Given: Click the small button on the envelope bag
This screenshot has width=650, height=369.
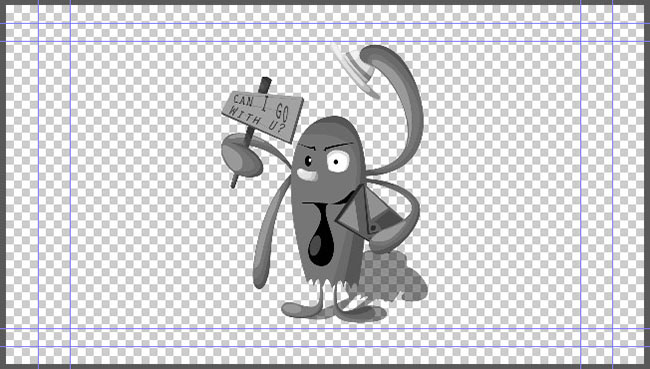Looking at the screenshot, I should pyautogui.click(x=373, y=228).
